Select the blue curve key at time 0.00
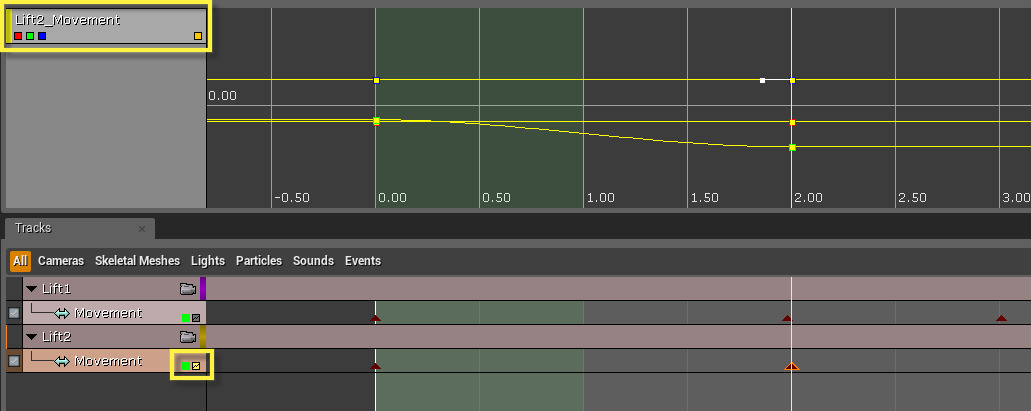 tap(376, 80)
